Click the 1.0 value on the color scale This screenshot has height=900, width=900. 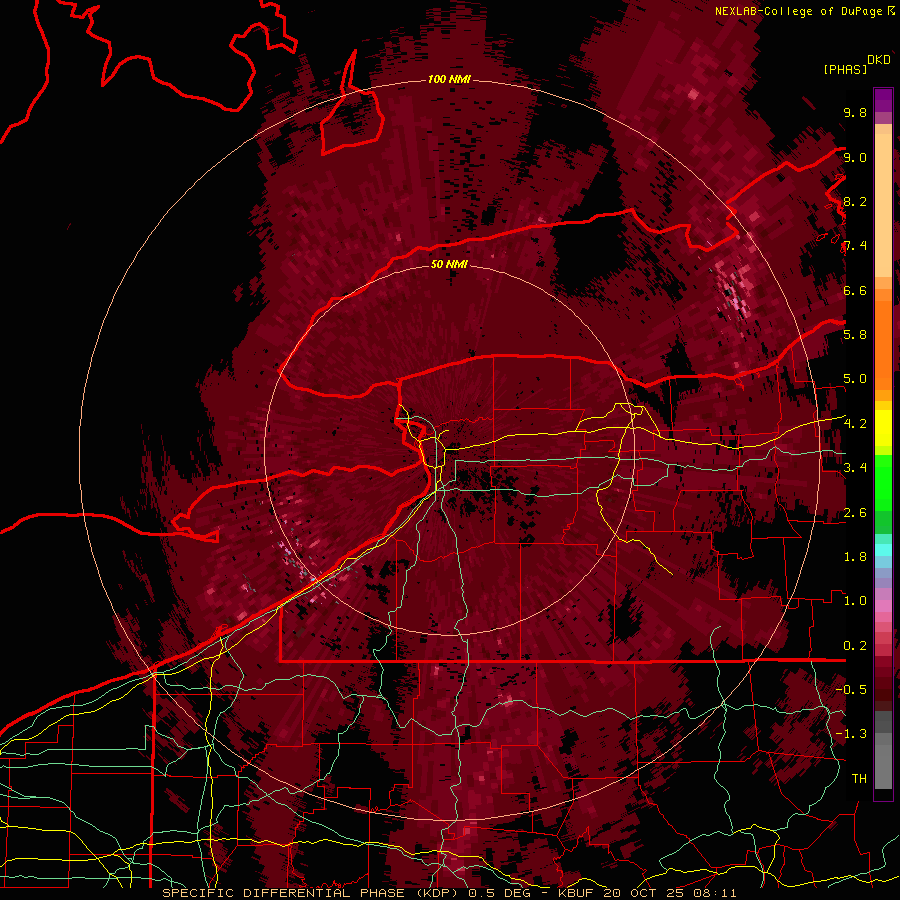click(x=855, y=601)
